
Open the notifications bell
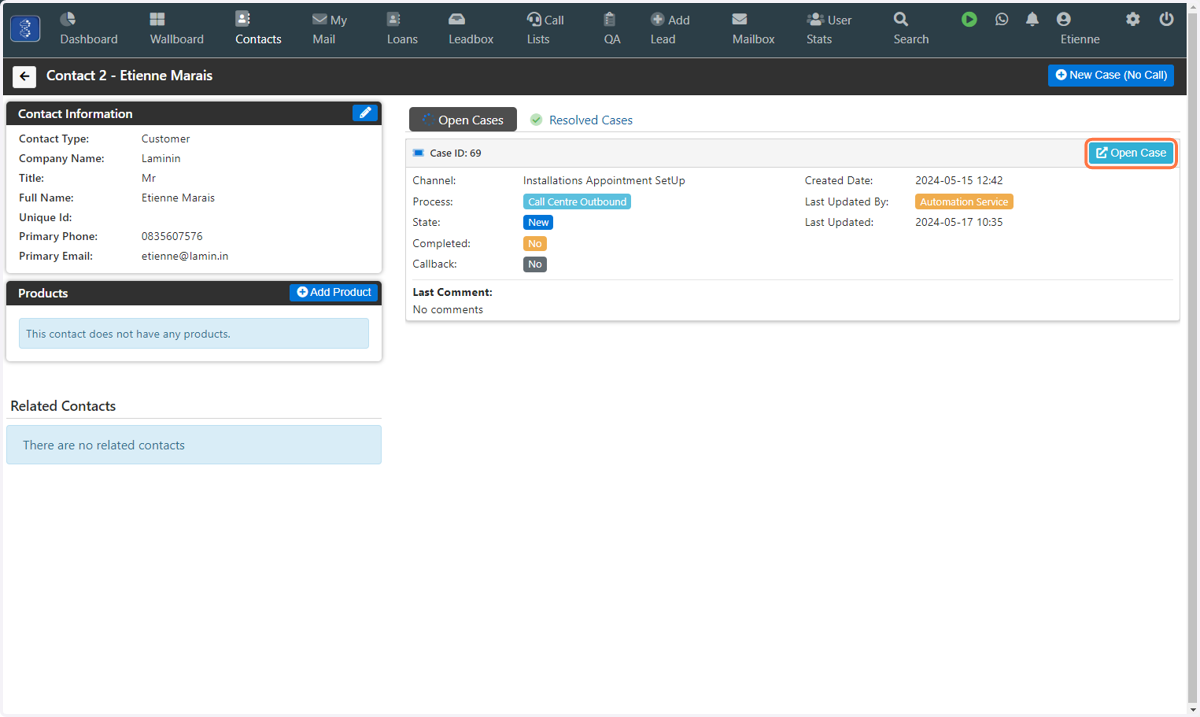(1032, 19)
